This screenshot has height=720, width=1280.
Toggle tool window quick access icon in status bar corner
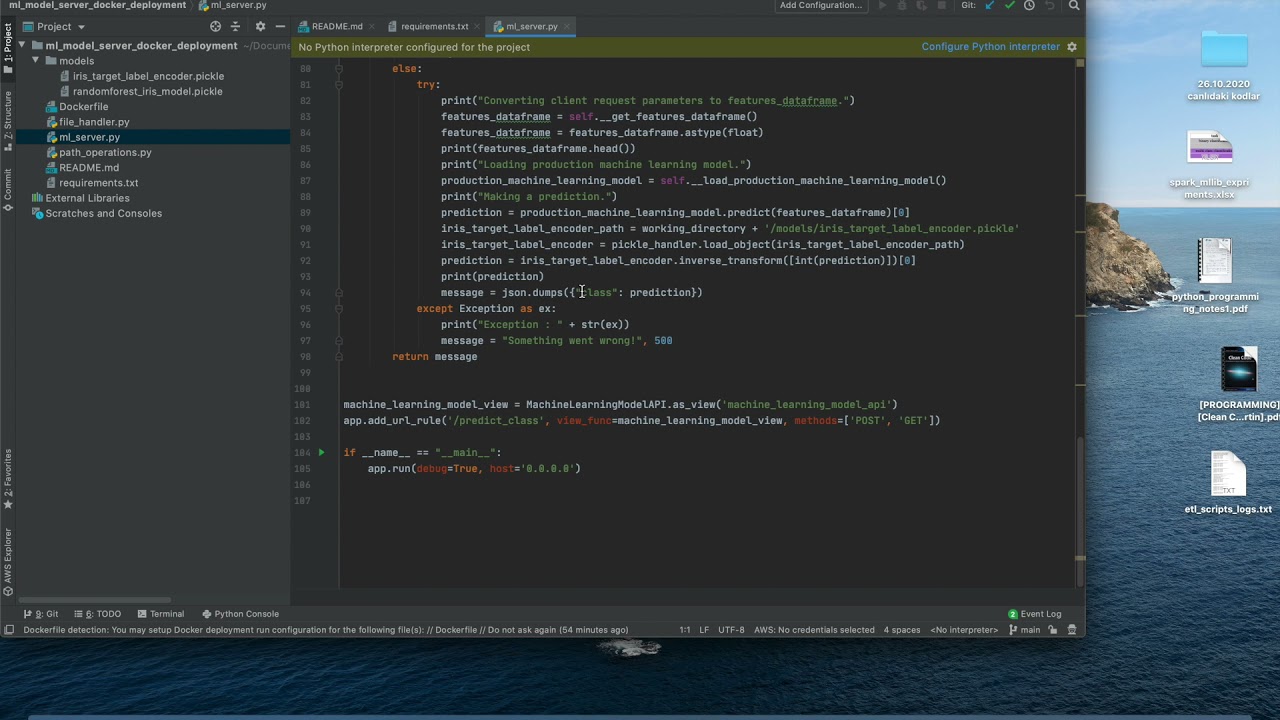coord(9,630)
